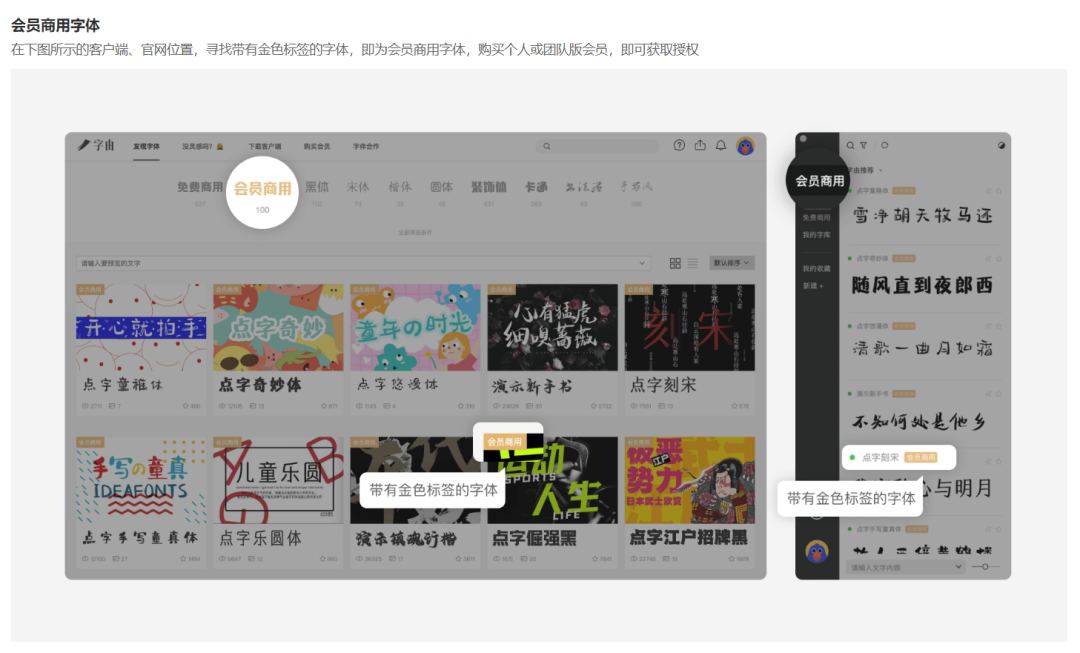This screenshot has height=653, width=1080.
Task: Open 我的字库 in client sidebar
Action: coord(816,234)
